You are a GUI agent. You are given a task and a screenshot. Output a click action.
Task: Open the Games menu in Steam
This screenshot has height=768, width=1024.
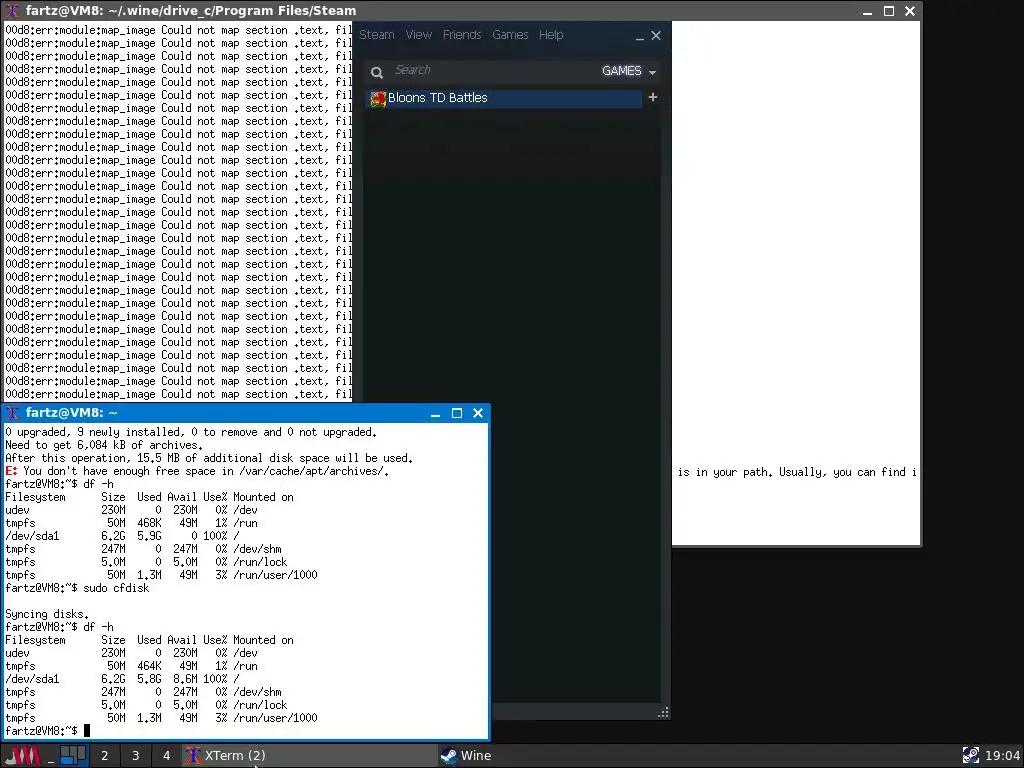click(x=510, y=35)
